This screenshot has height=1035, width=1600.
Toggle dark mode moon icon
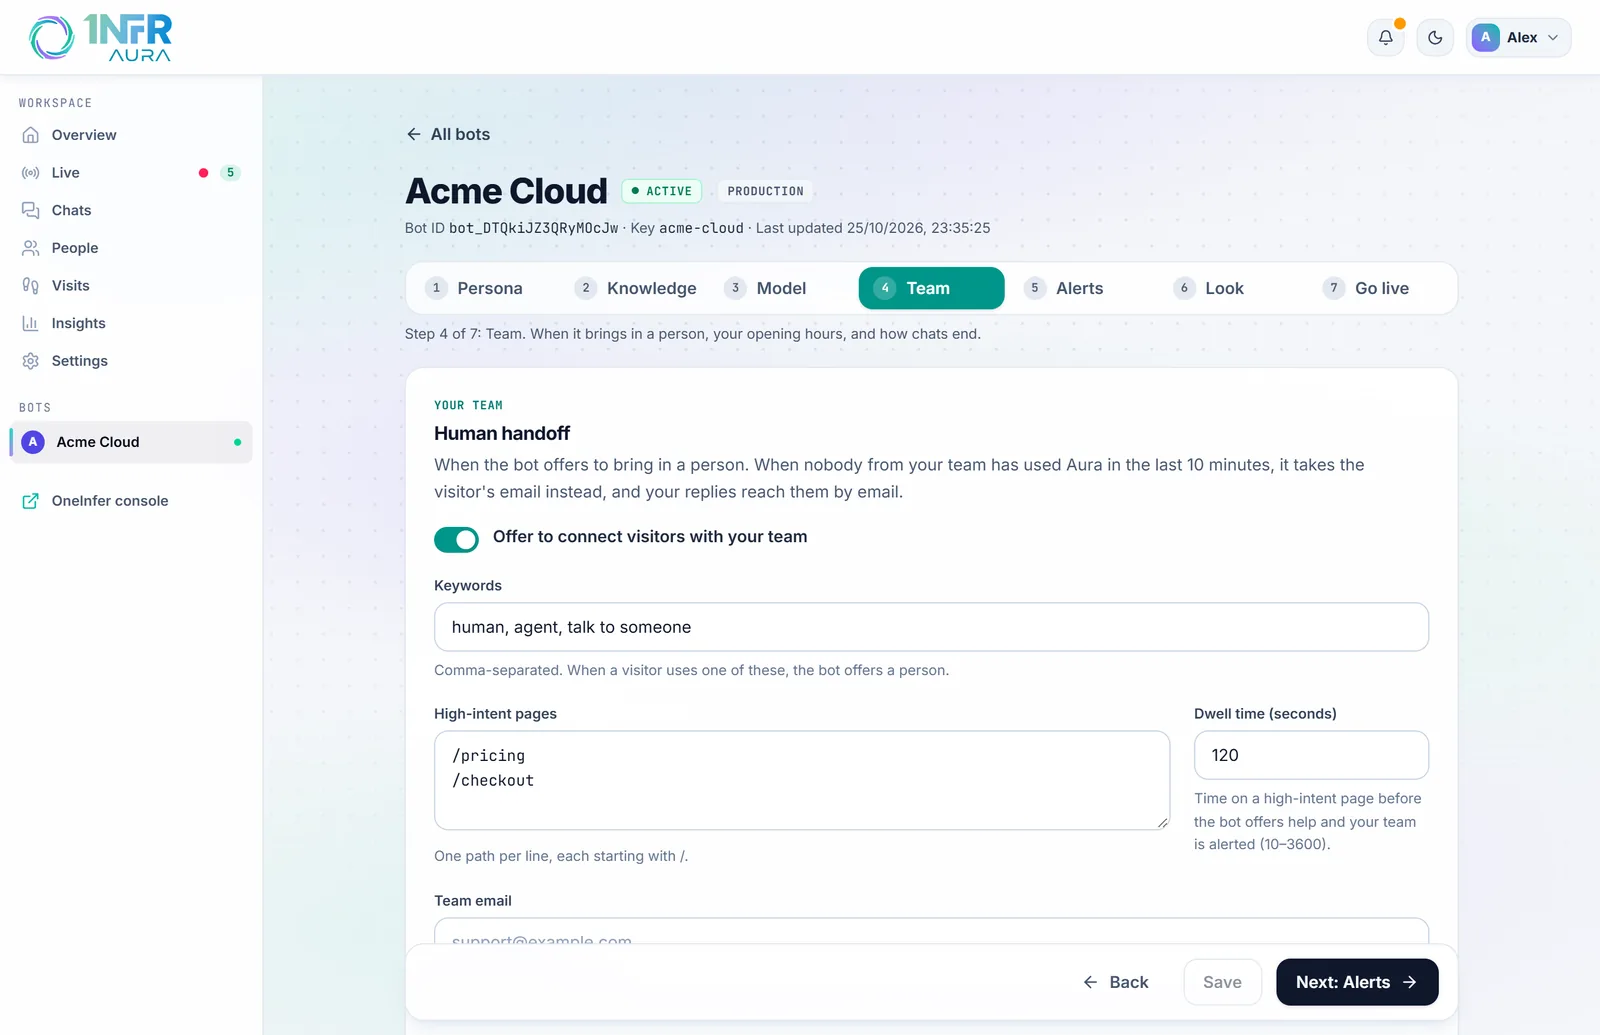(1435, 38)
